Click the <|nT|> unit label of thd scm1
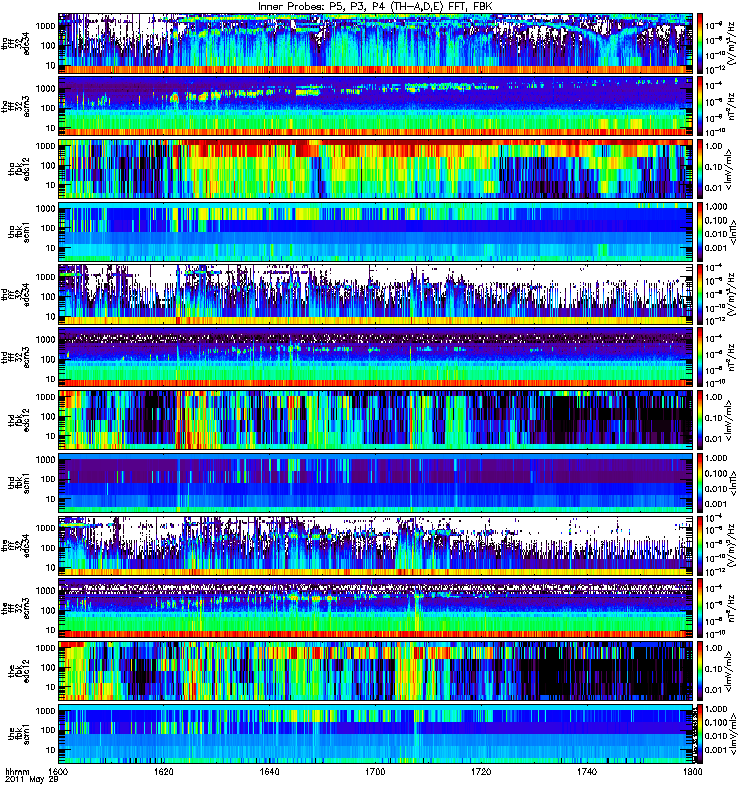 734,483
